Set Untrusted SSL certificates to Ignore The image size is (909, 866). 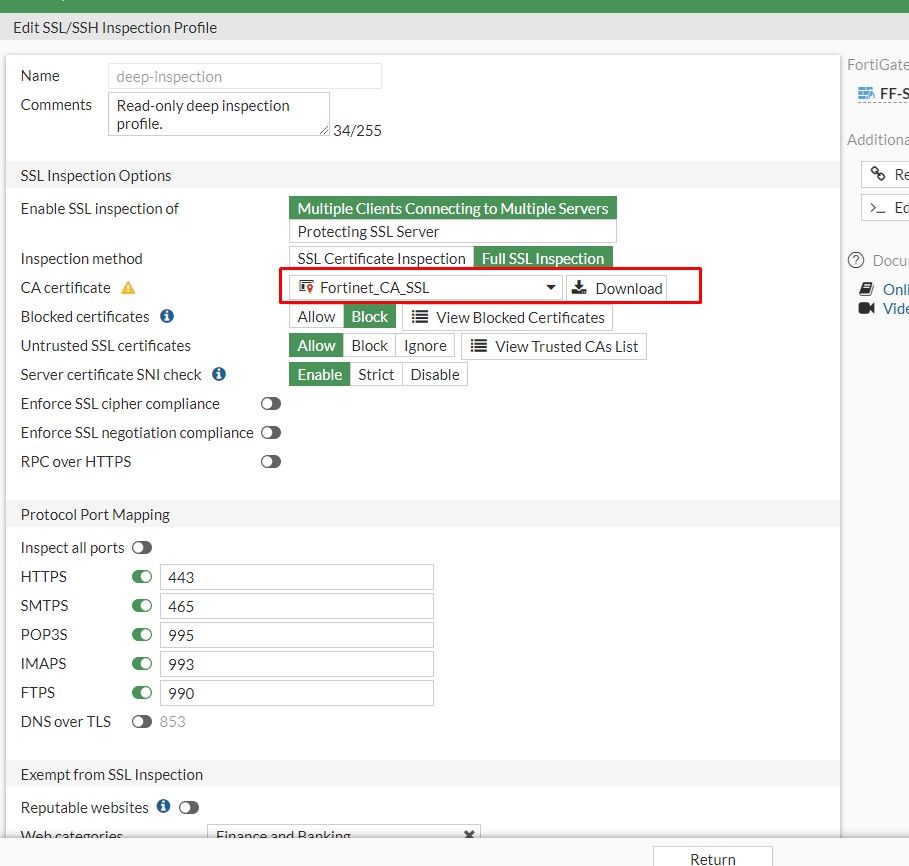425,346
